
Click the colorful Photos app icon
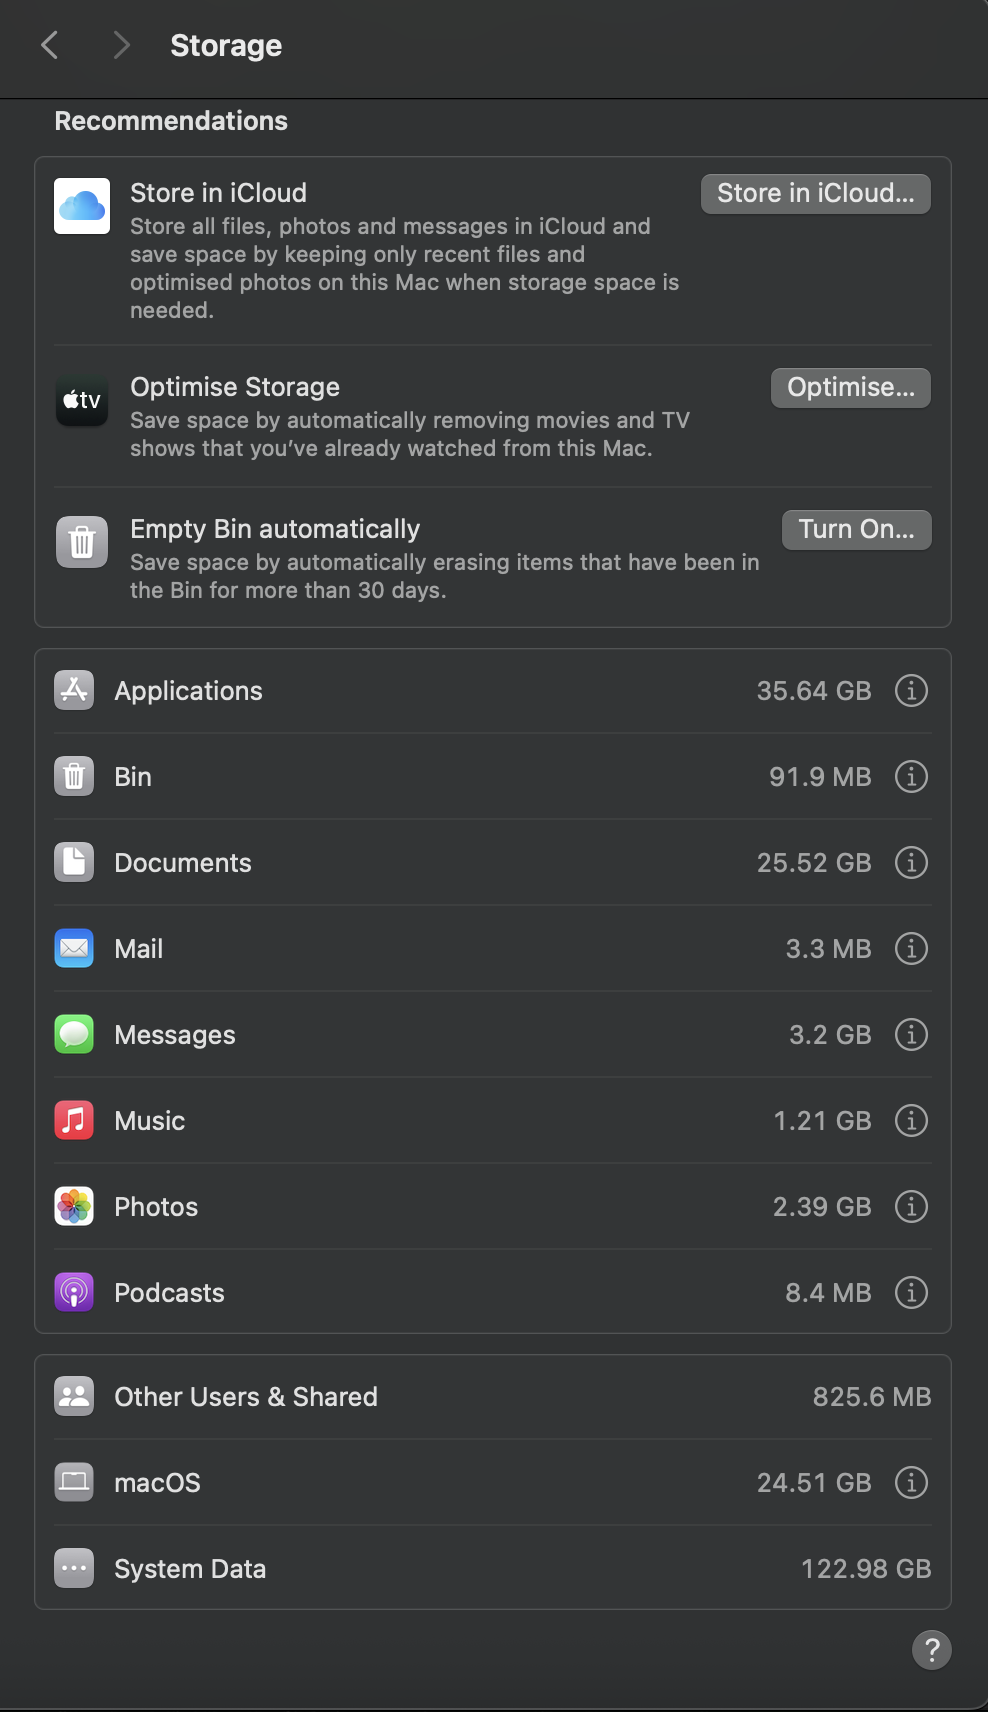(73, 1206)
